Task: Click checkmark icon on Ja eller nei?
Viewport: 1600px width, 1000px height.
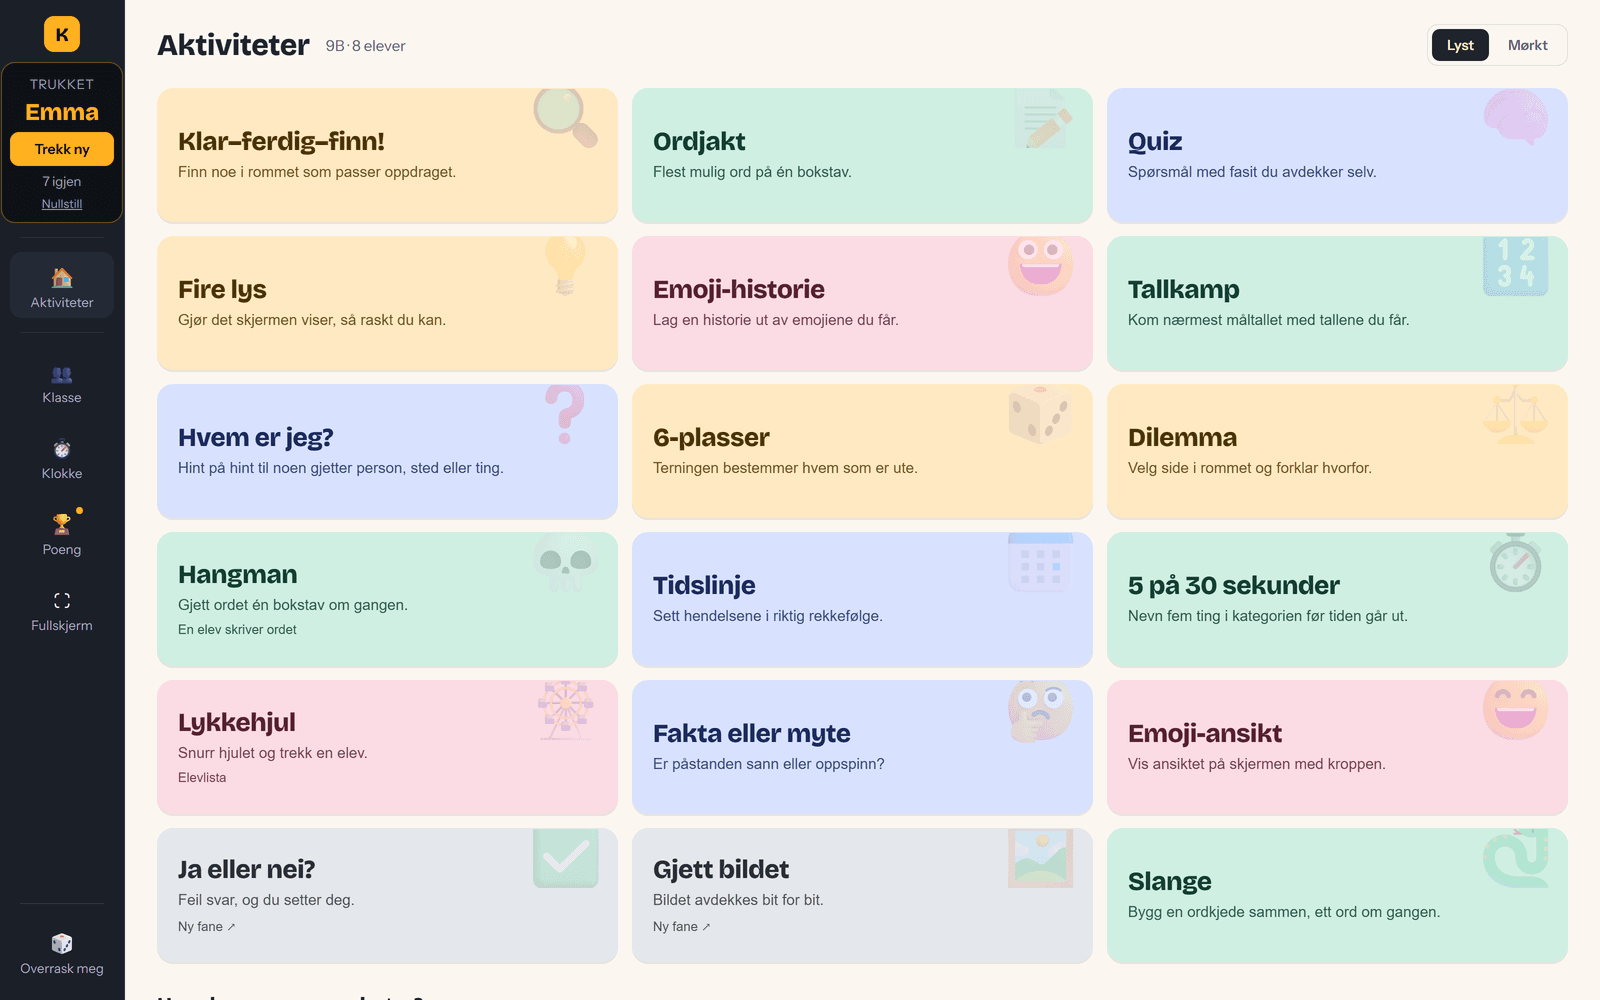Action: tap(566, 858)
